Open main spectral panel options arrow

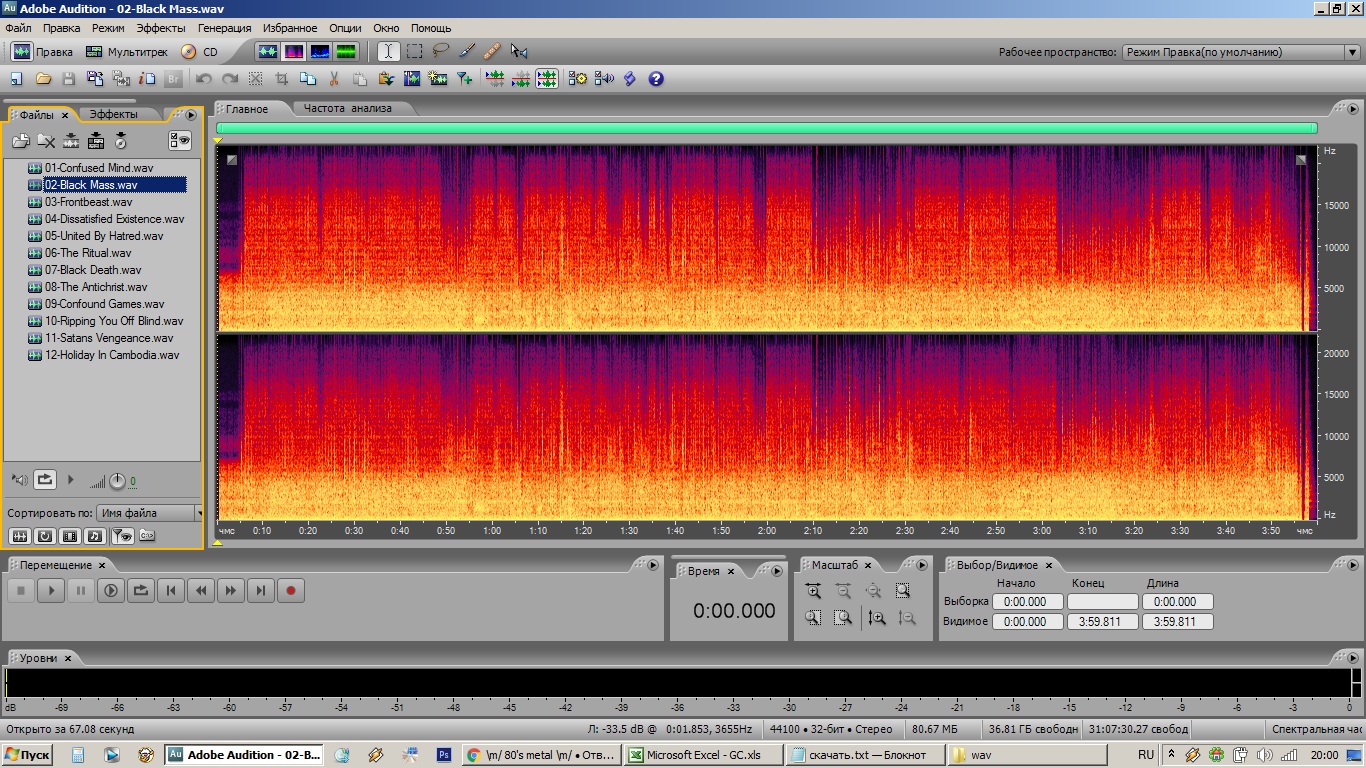(x=1352, y=109)
